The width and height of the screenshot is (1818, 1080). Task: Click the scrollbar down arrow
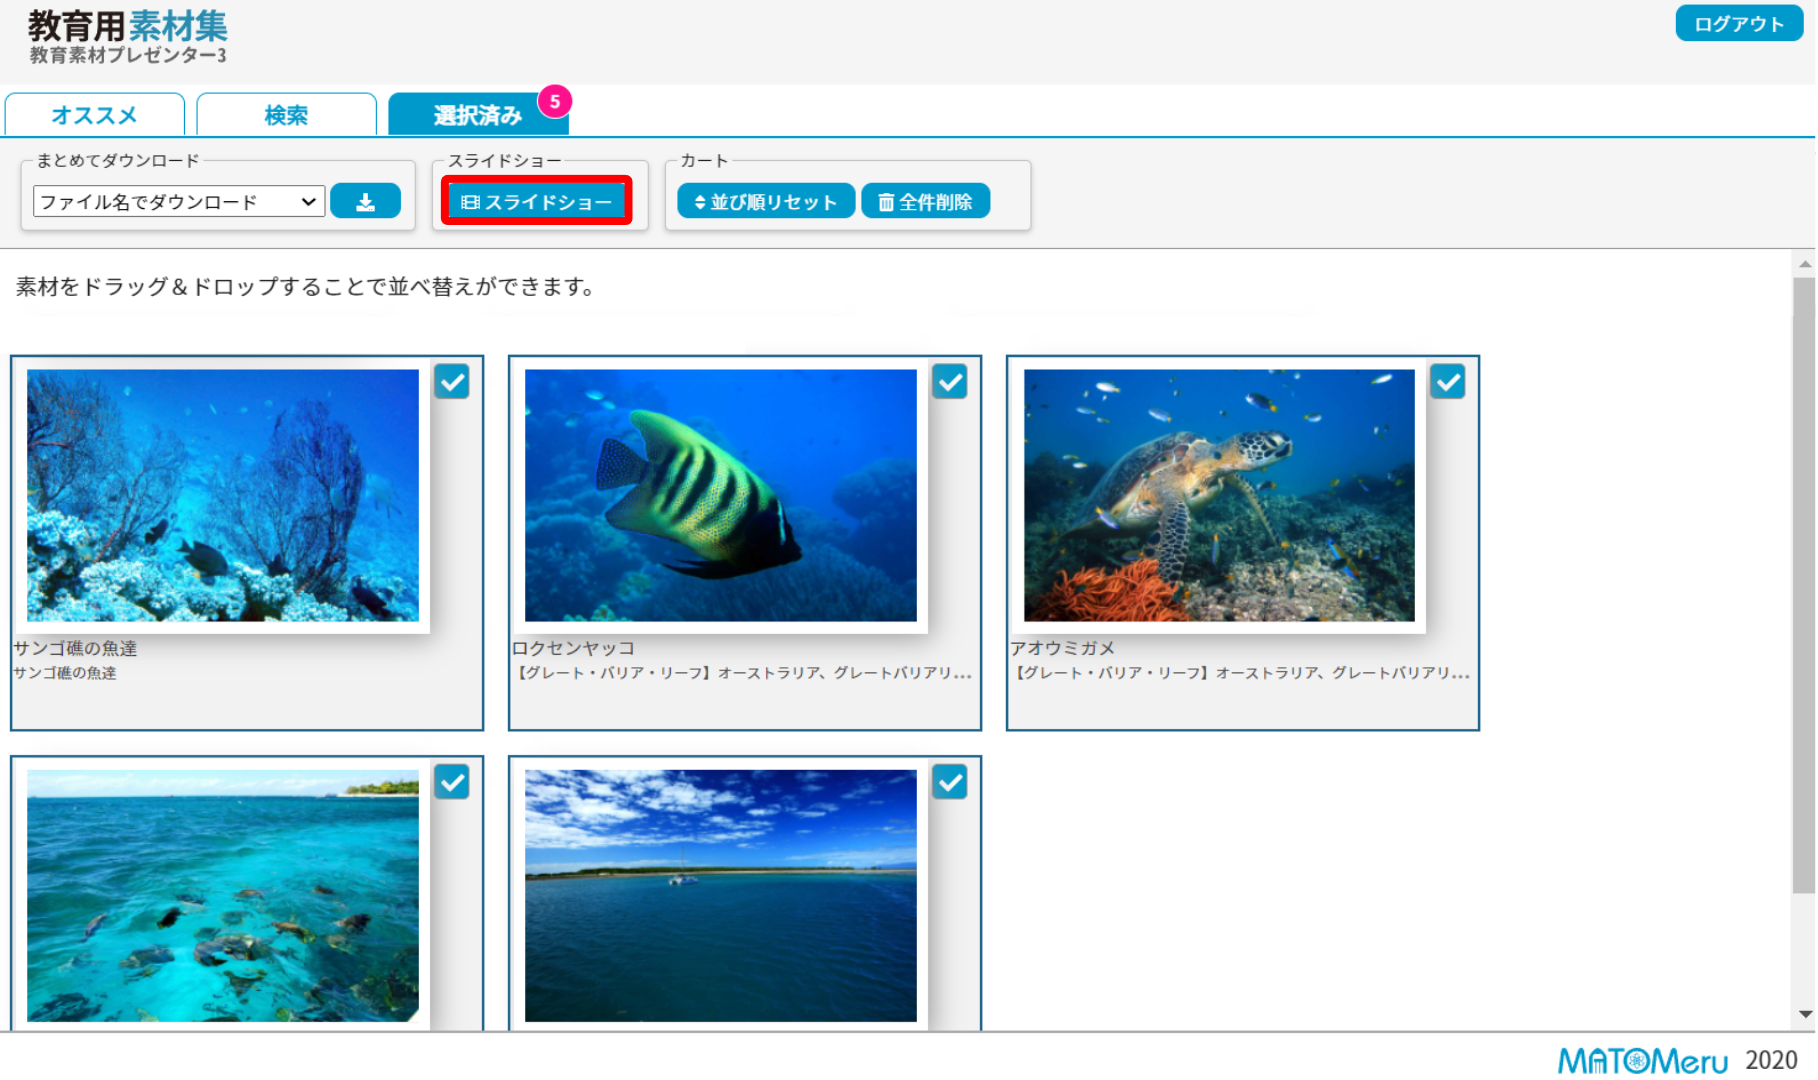1805,1014
